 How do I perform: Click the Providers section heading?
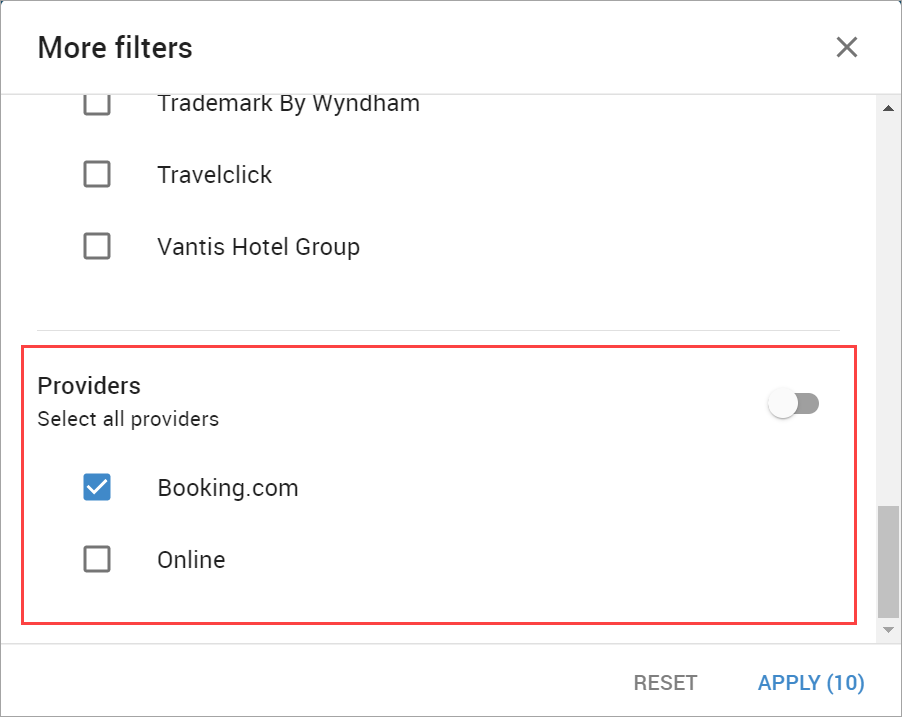coord(89,386)
